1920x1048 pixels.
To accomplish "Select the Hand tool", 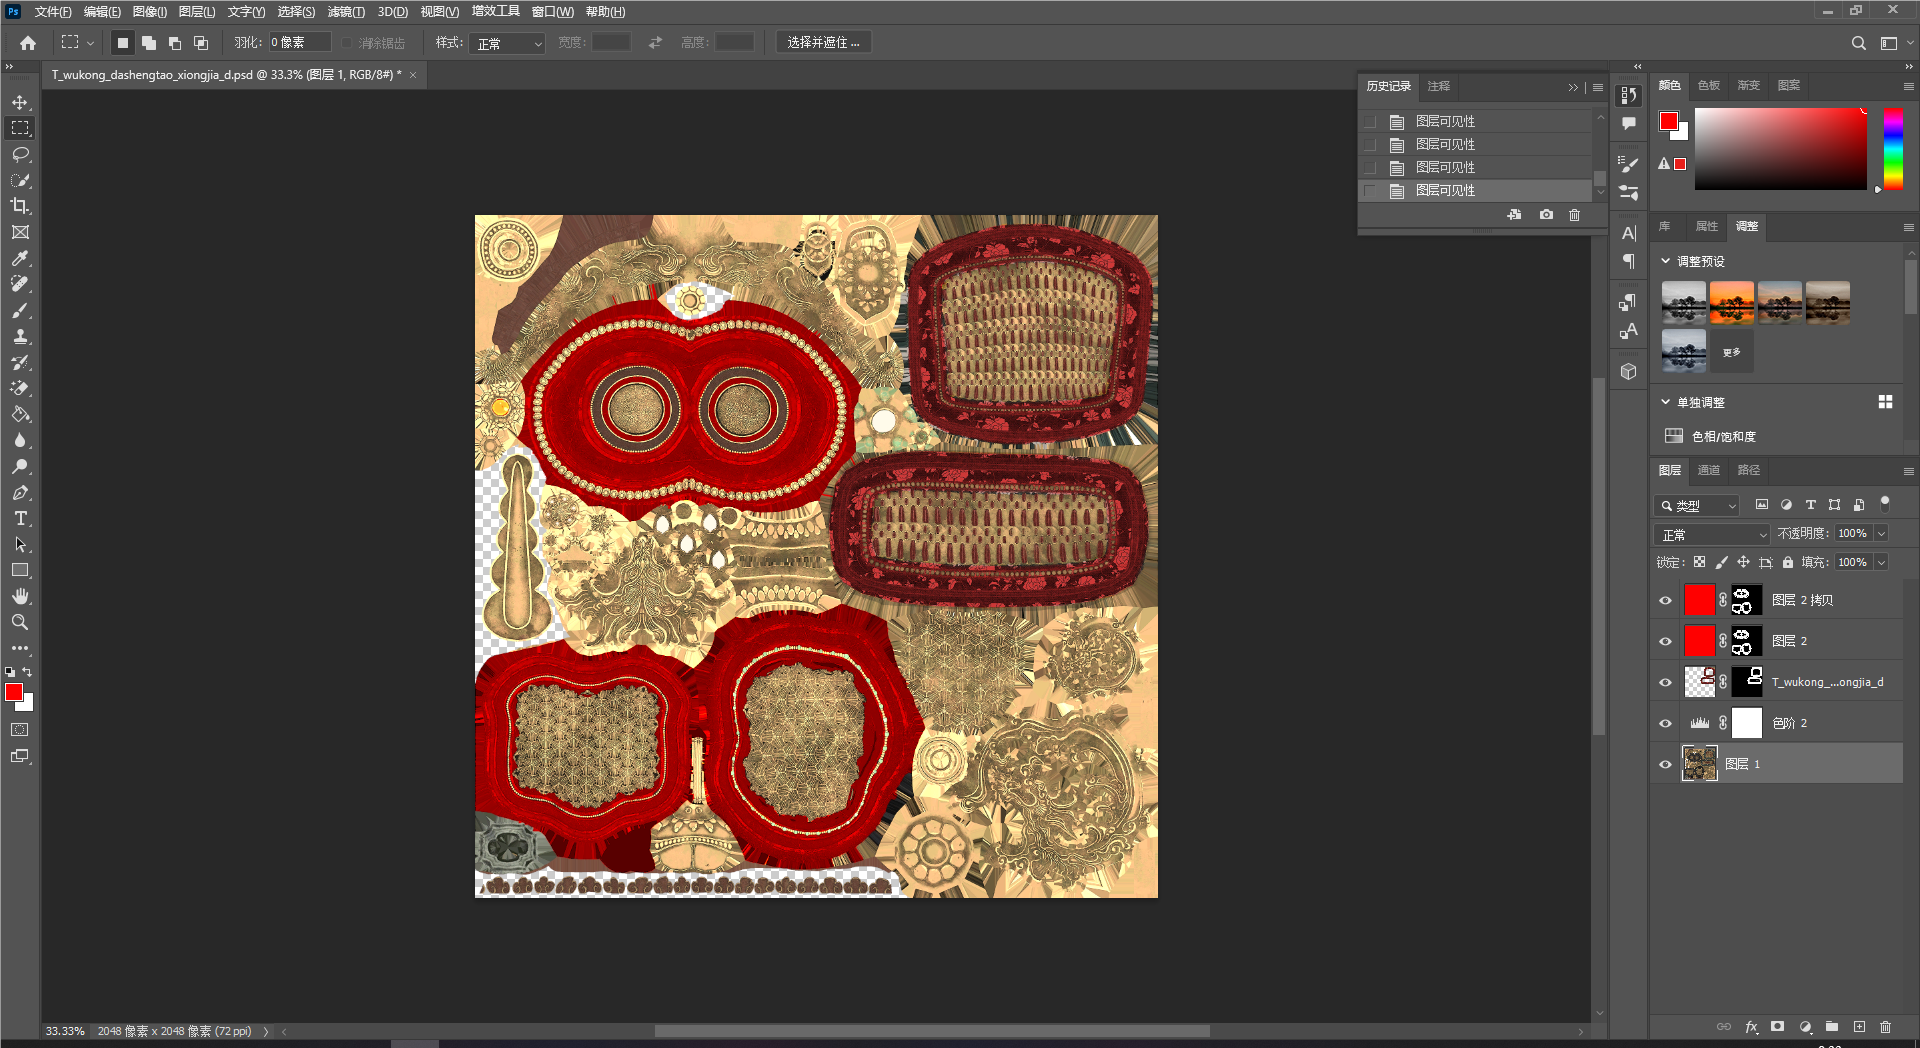I will coord(20,596).
